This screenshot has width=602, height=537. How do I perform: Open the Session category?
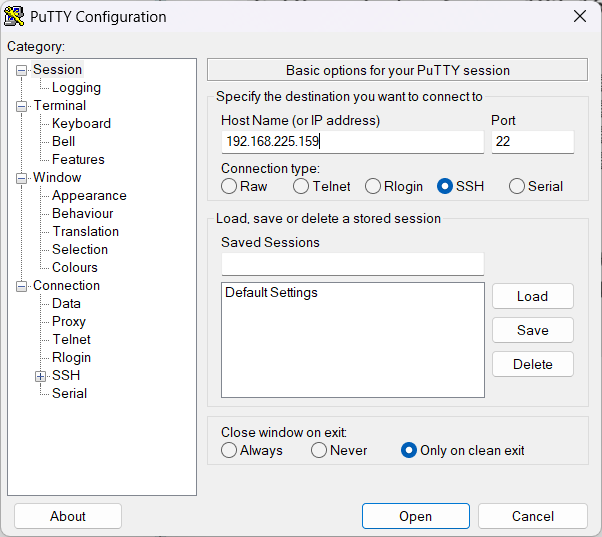coord(57,69)
